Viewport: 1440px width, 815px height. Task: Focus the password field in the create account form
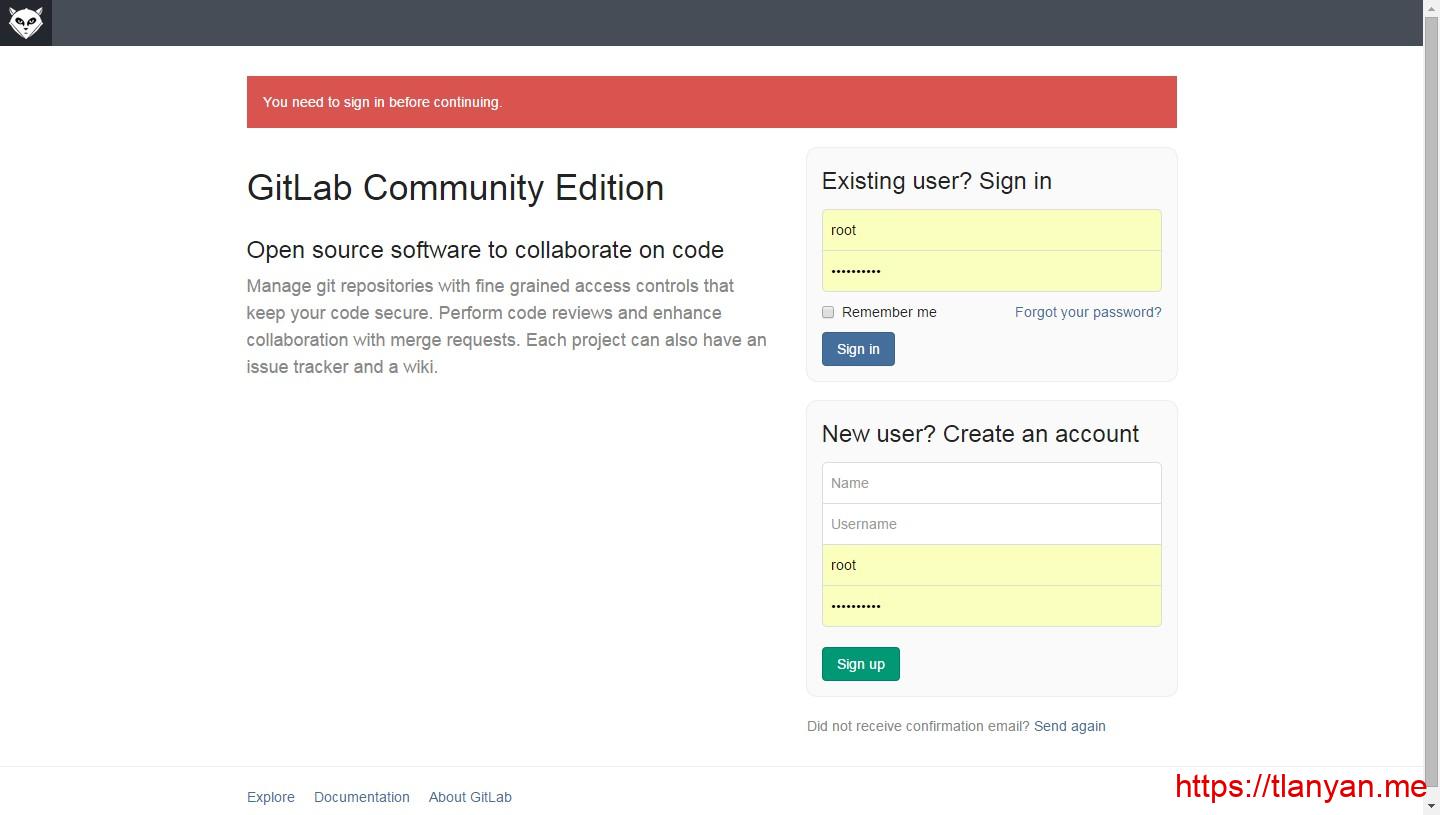[990, 606]
